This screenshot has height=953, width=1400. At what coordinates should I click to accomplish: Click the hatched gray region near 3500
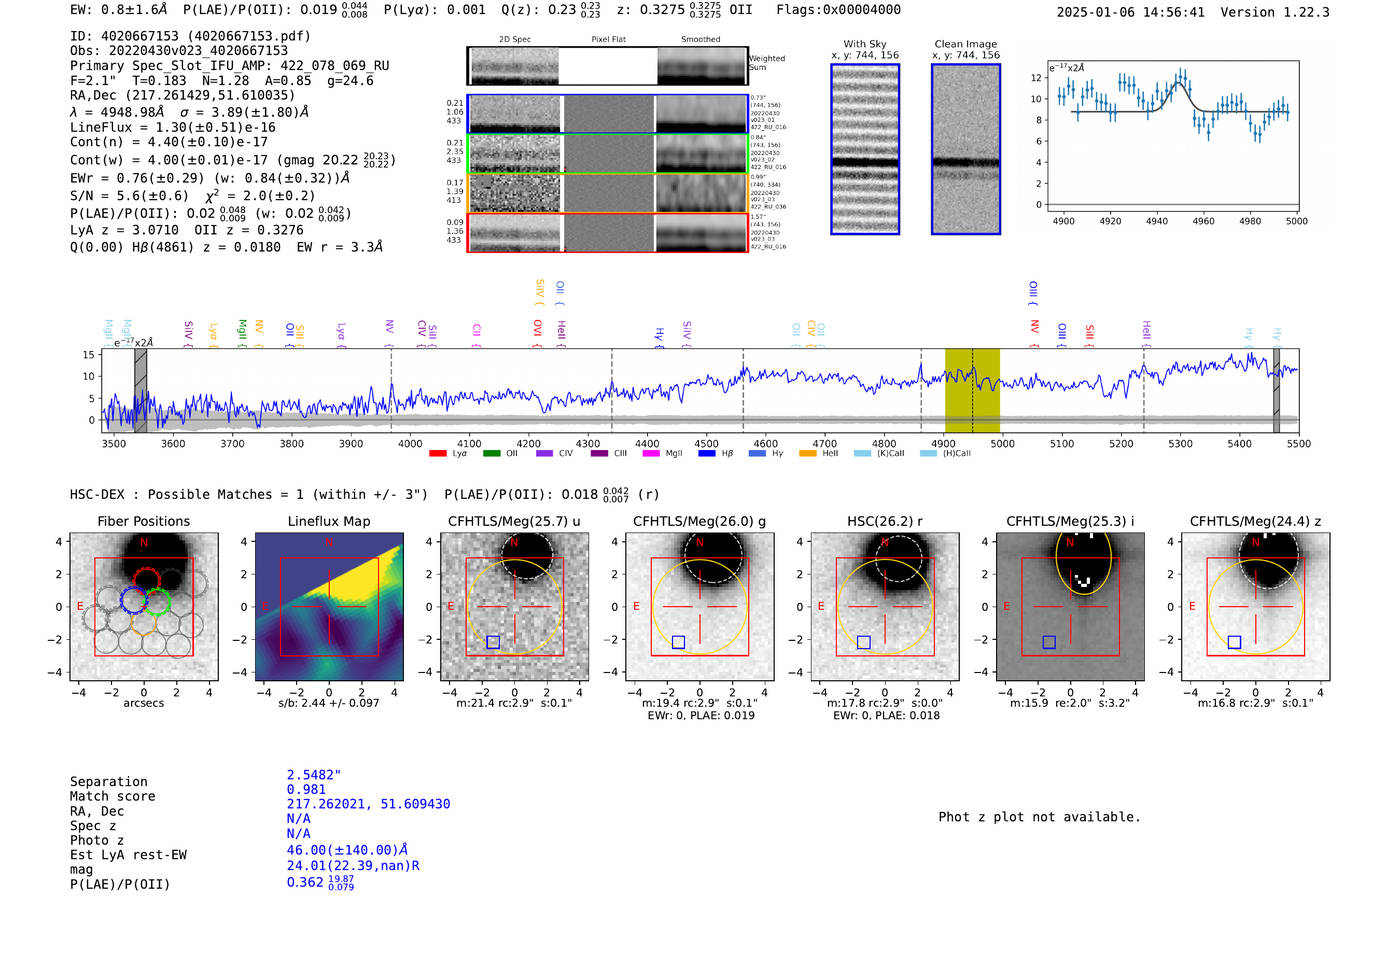coord(141,391)
